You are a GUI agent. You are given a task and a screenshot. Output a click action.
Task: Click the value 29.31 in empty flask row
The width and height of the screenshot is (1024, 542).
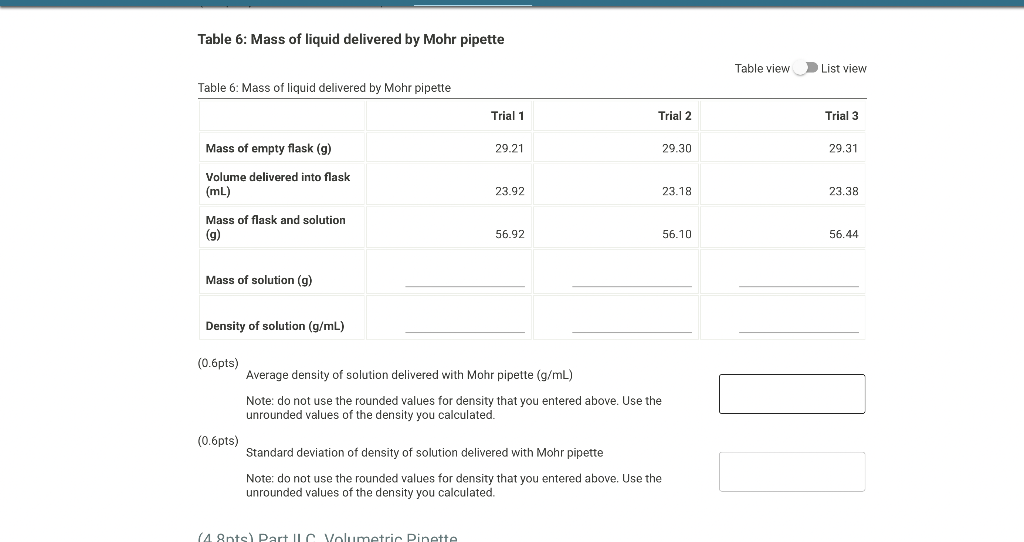pos(844,148)
